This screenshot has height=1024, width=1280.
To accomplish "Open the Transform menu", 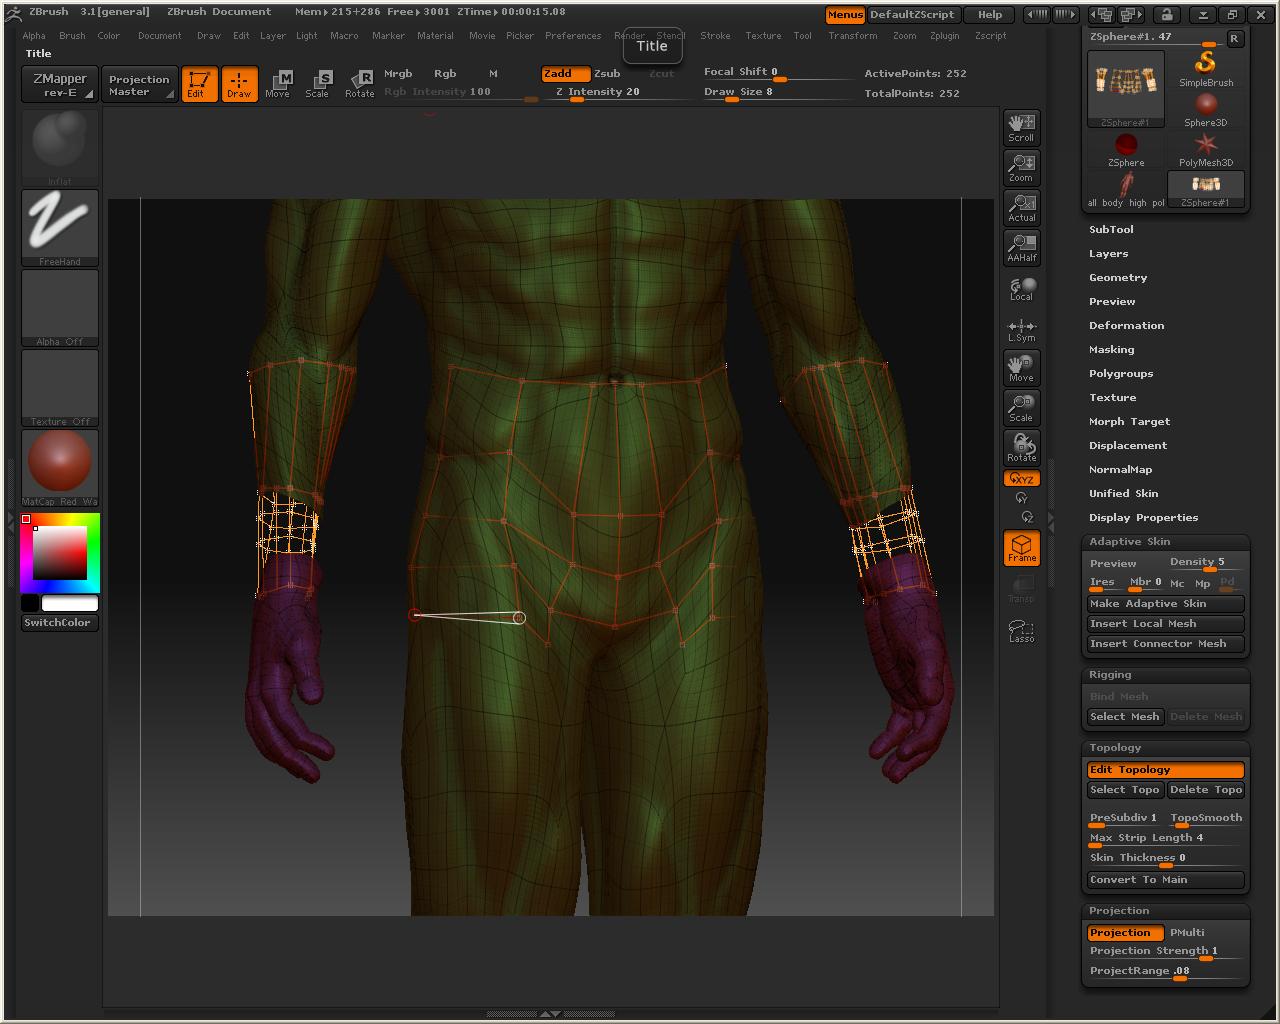I will coord(852,36).
